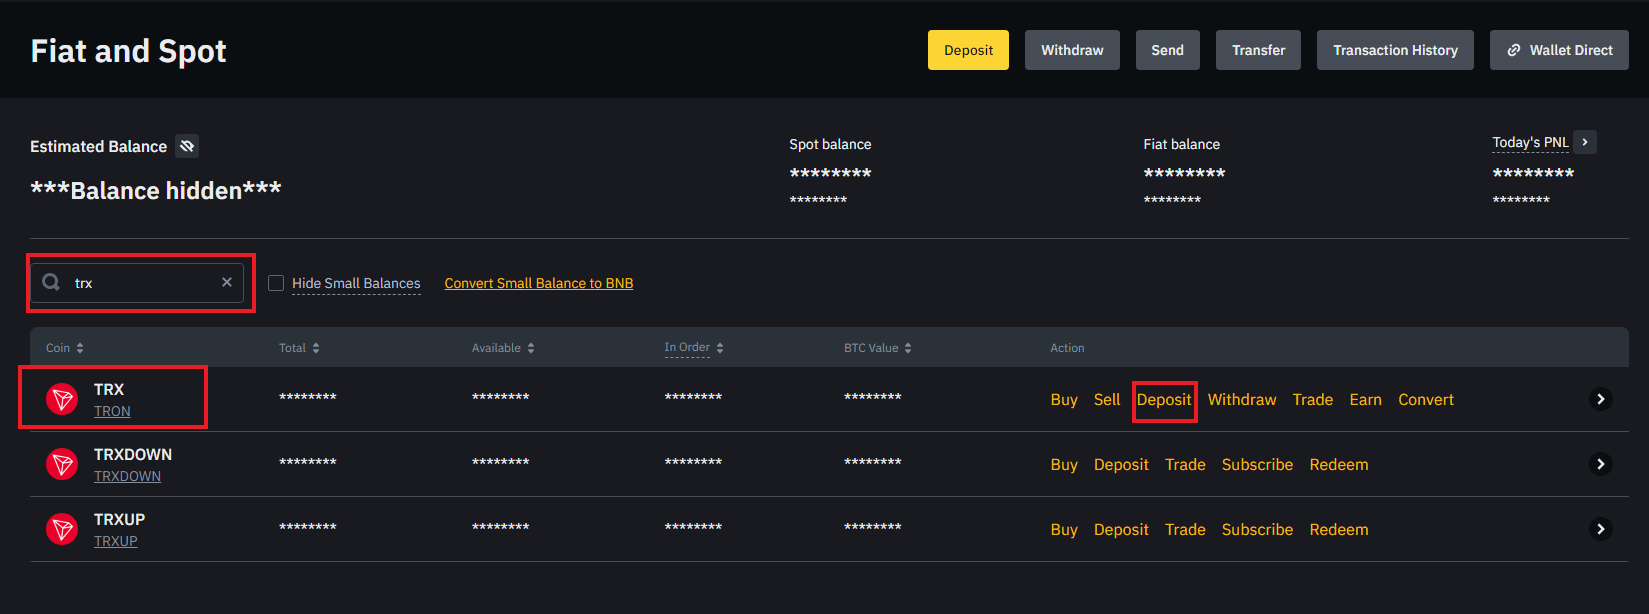Click the Action column header

point(1067,348)
